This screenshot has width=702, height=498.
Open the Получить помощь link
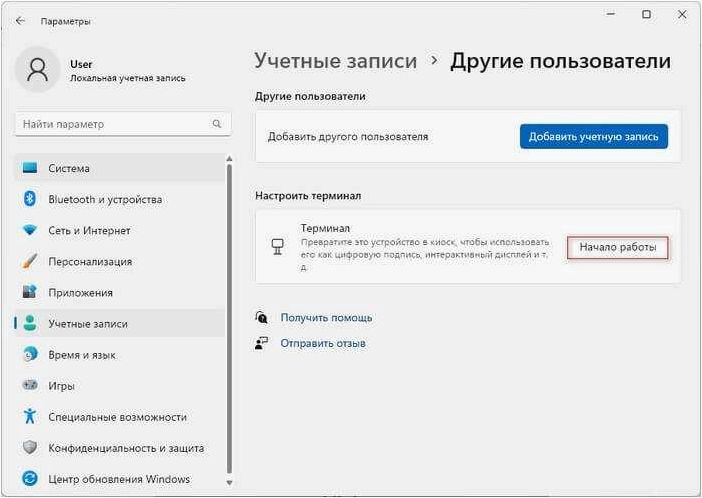[326, 318]
